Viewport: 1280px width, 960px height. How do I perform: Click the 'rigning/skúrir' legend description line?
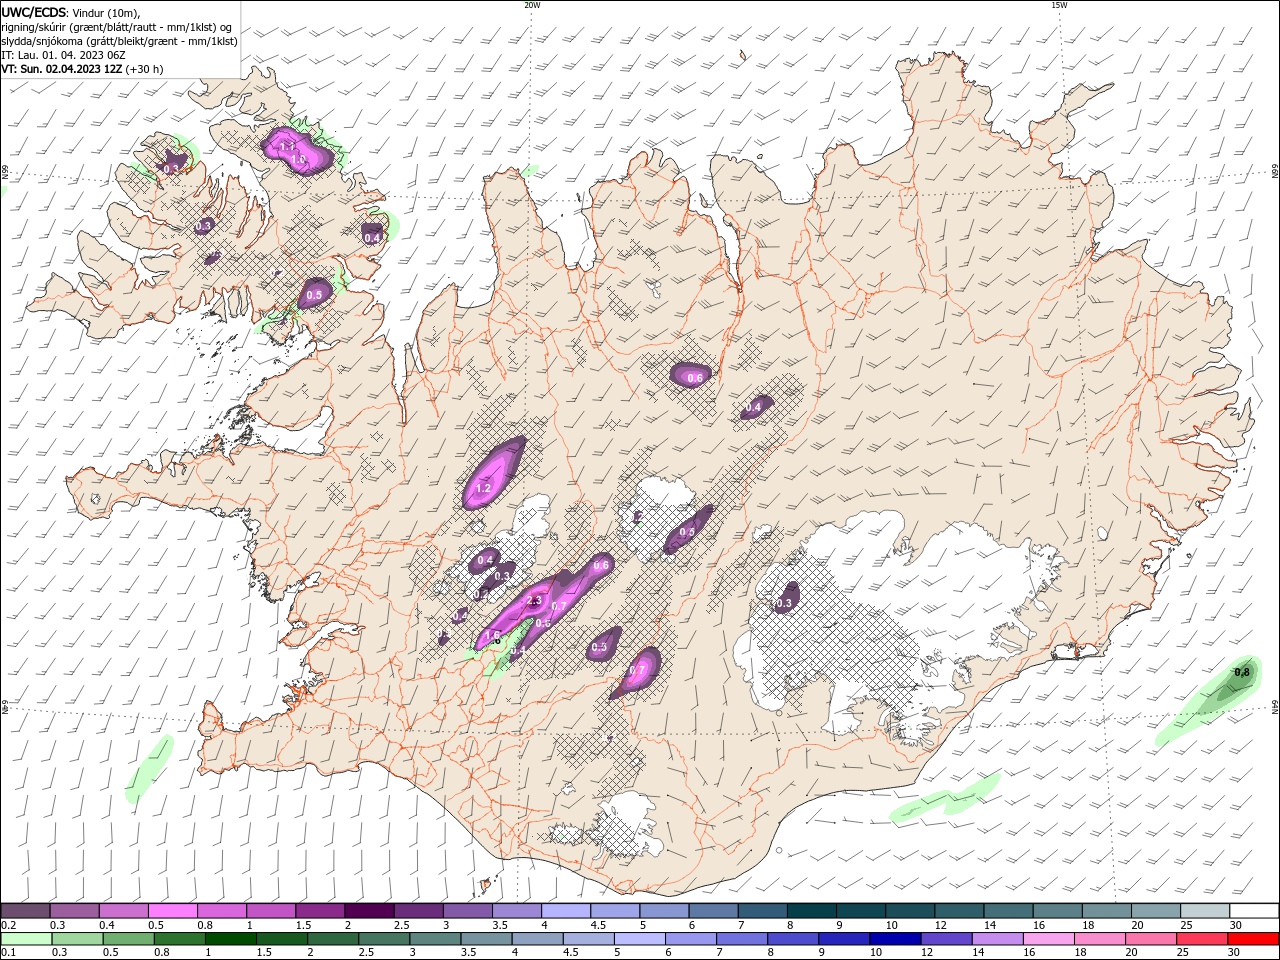pyautogui.click(x=117, y=27)
